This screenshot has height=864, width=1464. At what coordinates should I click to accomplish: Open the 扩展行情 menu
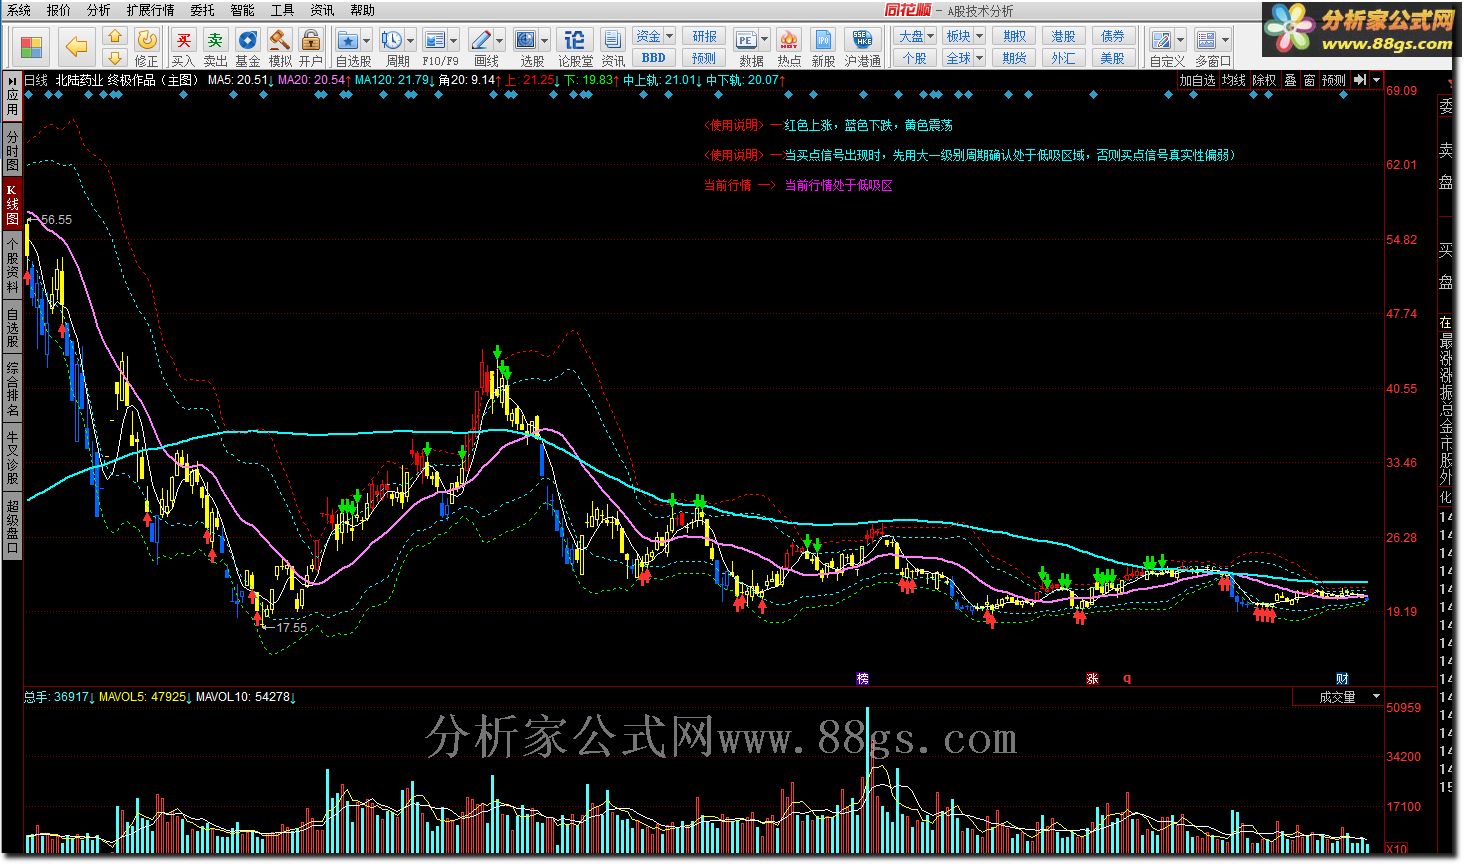pos(150,10)
